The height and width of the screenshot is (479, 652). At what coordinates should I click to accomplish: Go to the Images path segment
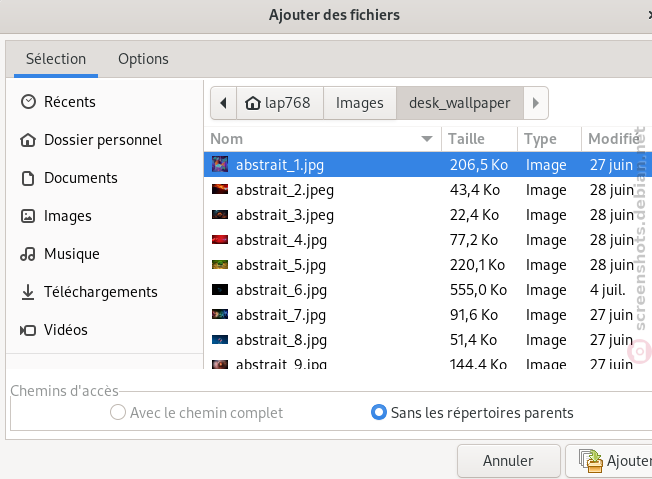pos(360,103)
